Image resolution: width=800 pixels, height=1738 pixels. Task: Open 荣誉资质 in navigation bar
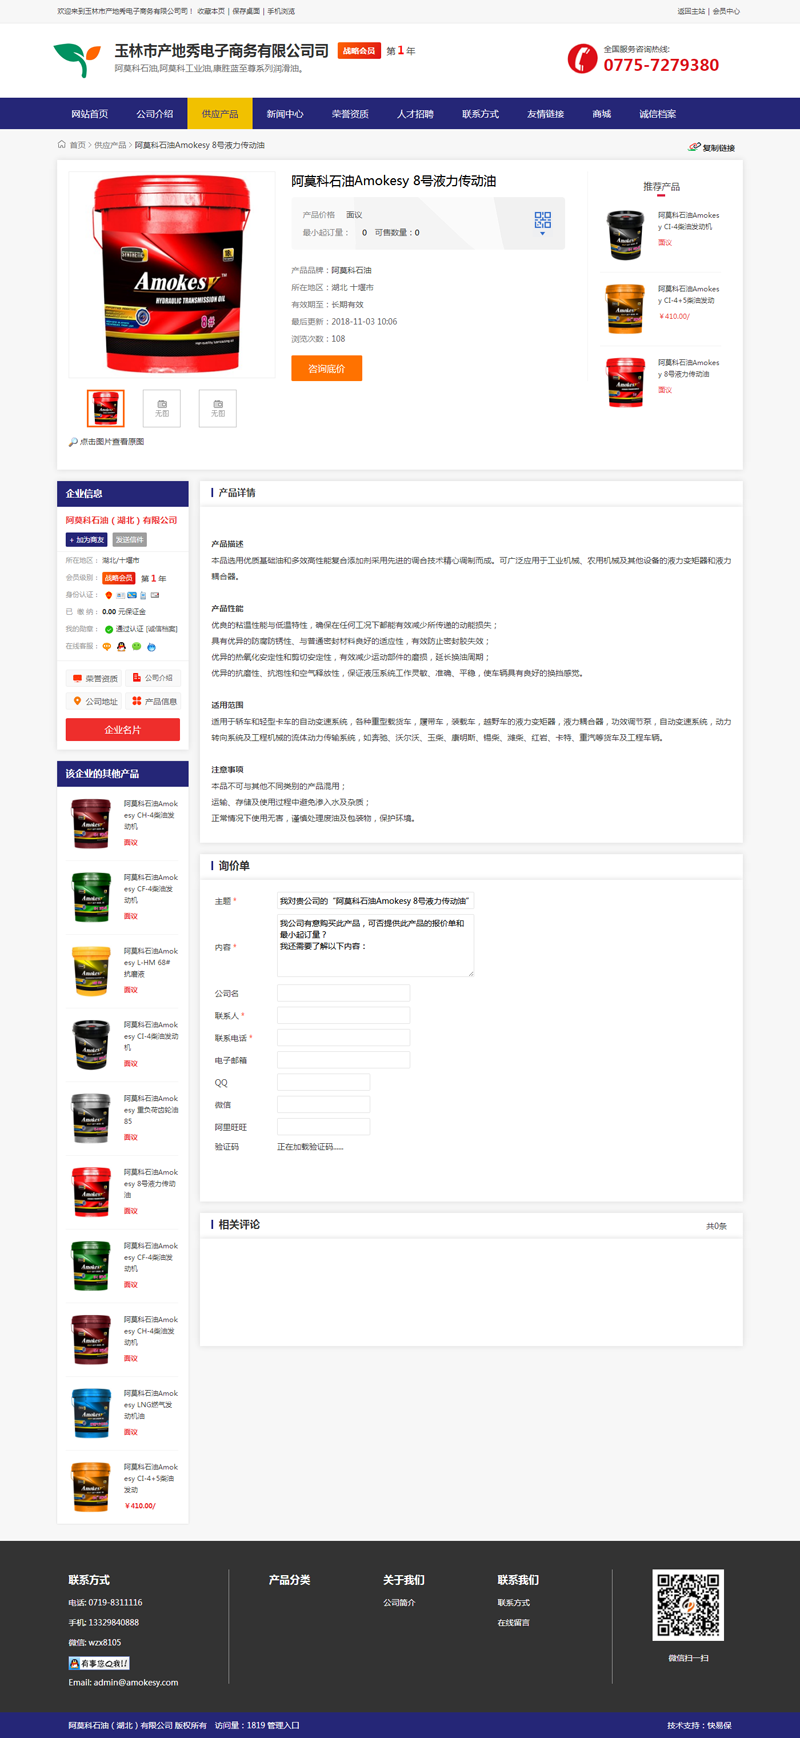point(350,114)
